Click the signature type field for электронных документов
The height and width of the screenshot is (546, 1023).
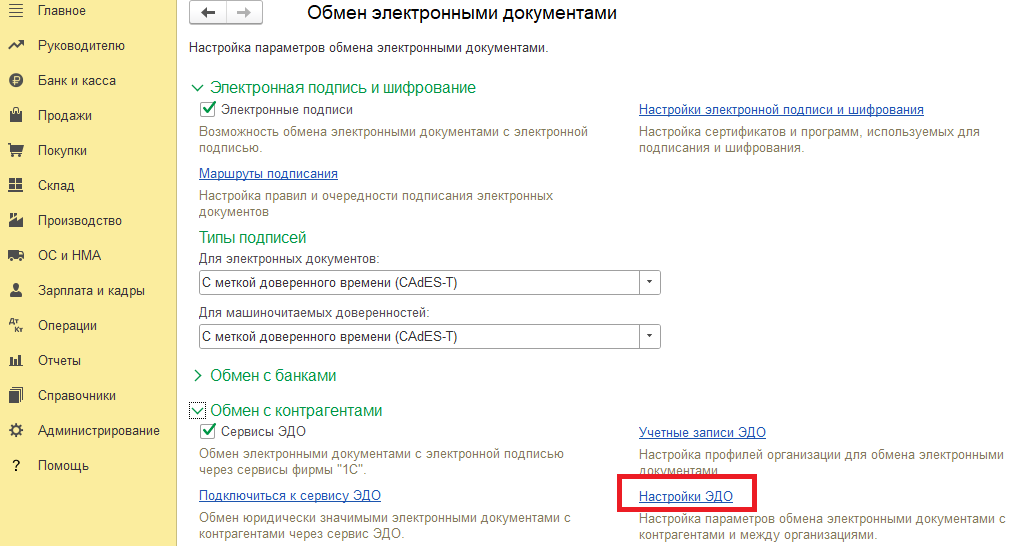(419, 282)
